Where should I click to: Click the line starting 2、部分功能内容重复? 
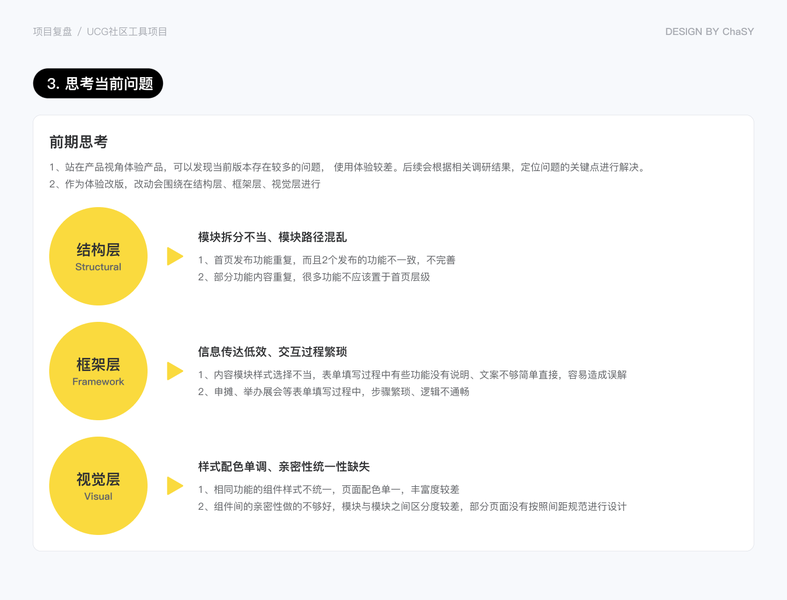(x=314, y=277)
